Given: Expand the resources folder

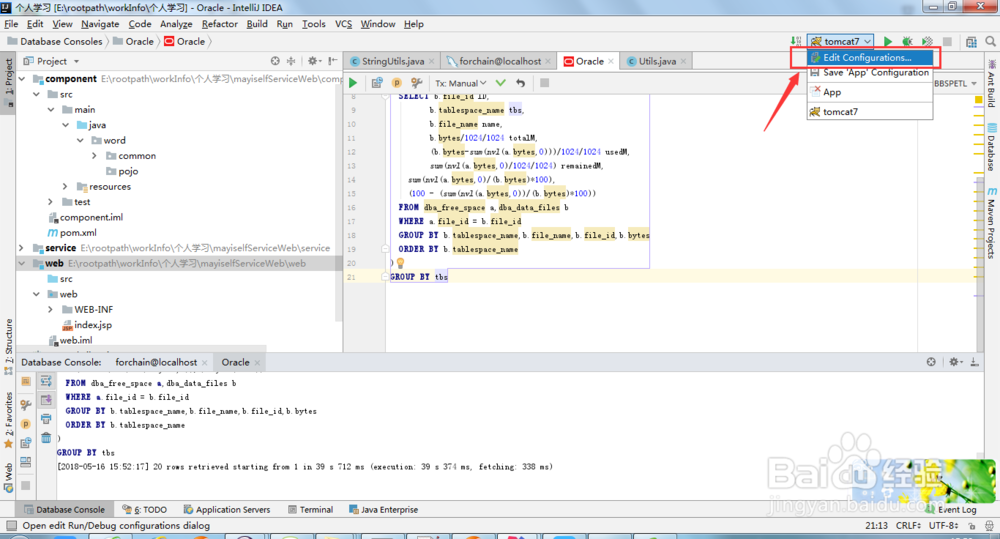Looking at the screenshot, I should [65, 186].
